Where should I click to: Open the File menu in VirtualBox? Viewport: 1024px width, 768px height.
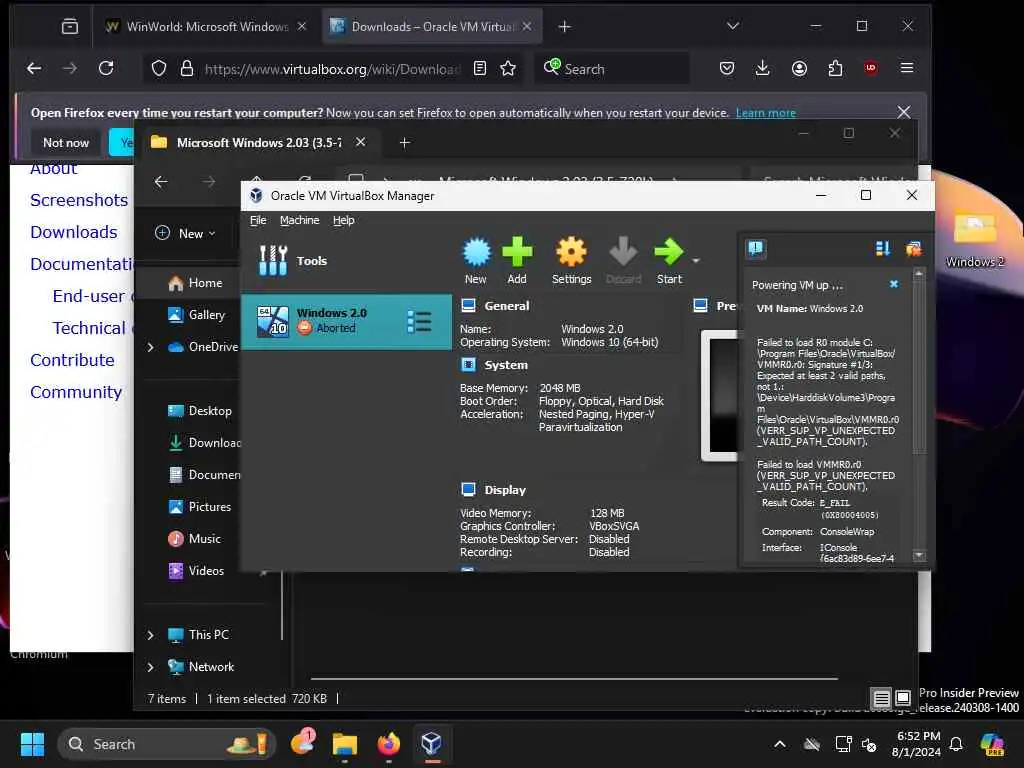258,220
